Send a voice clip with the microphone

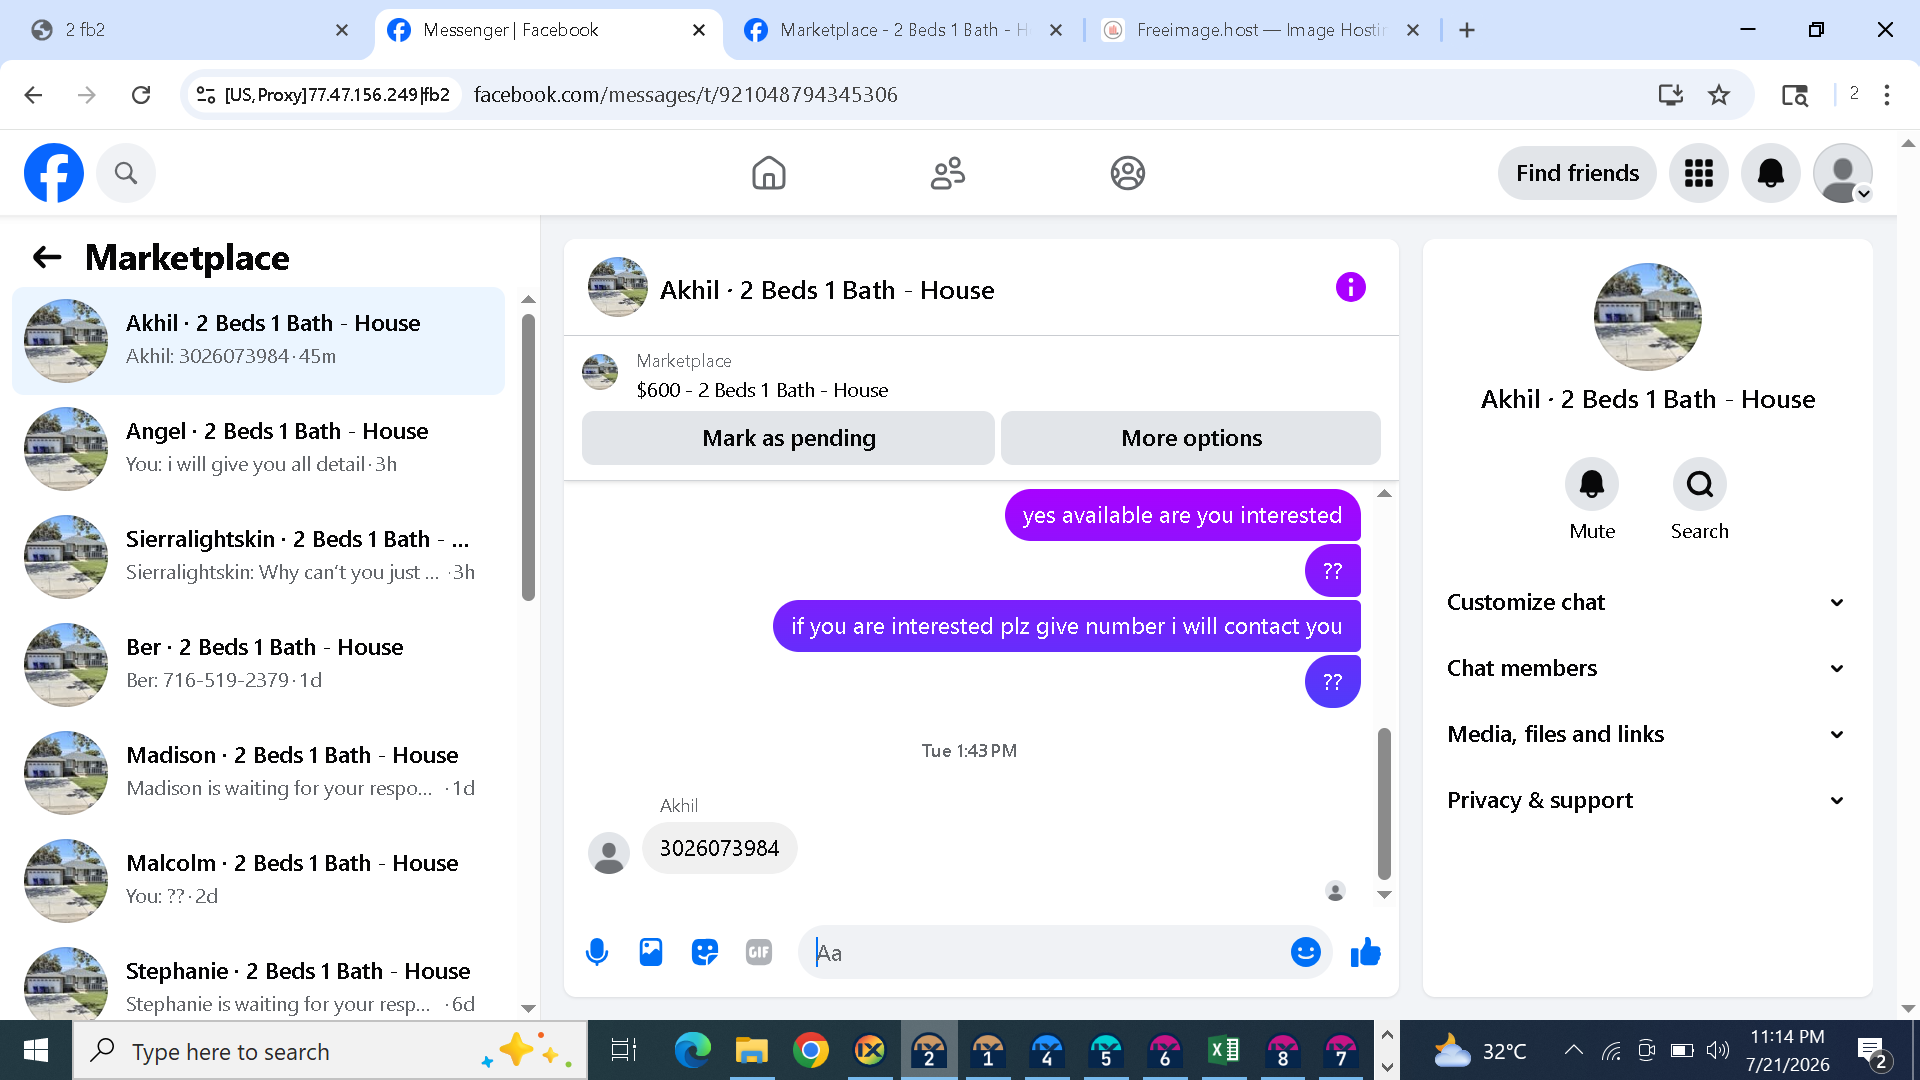pos(597,952)
